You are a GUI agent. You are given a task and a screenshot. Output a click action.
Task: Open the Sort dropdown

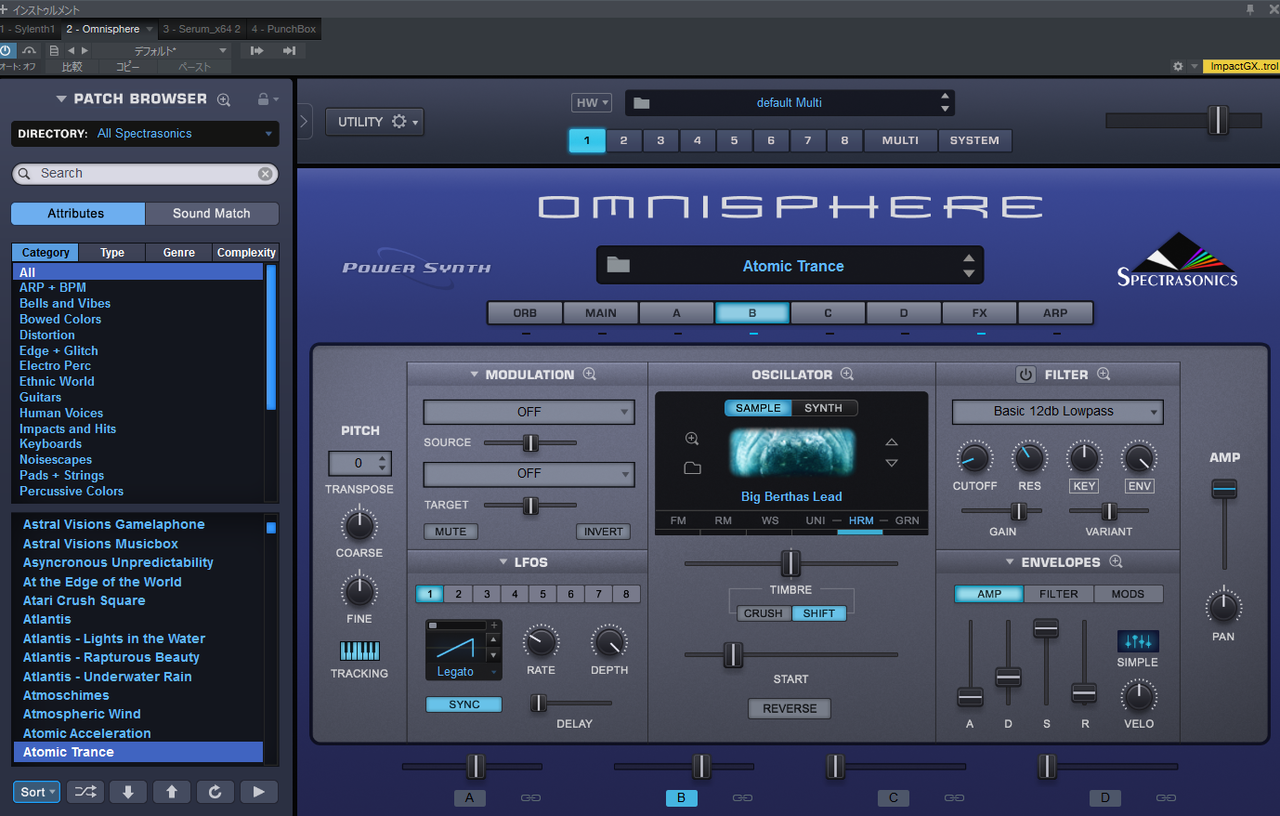pos(38,792)
